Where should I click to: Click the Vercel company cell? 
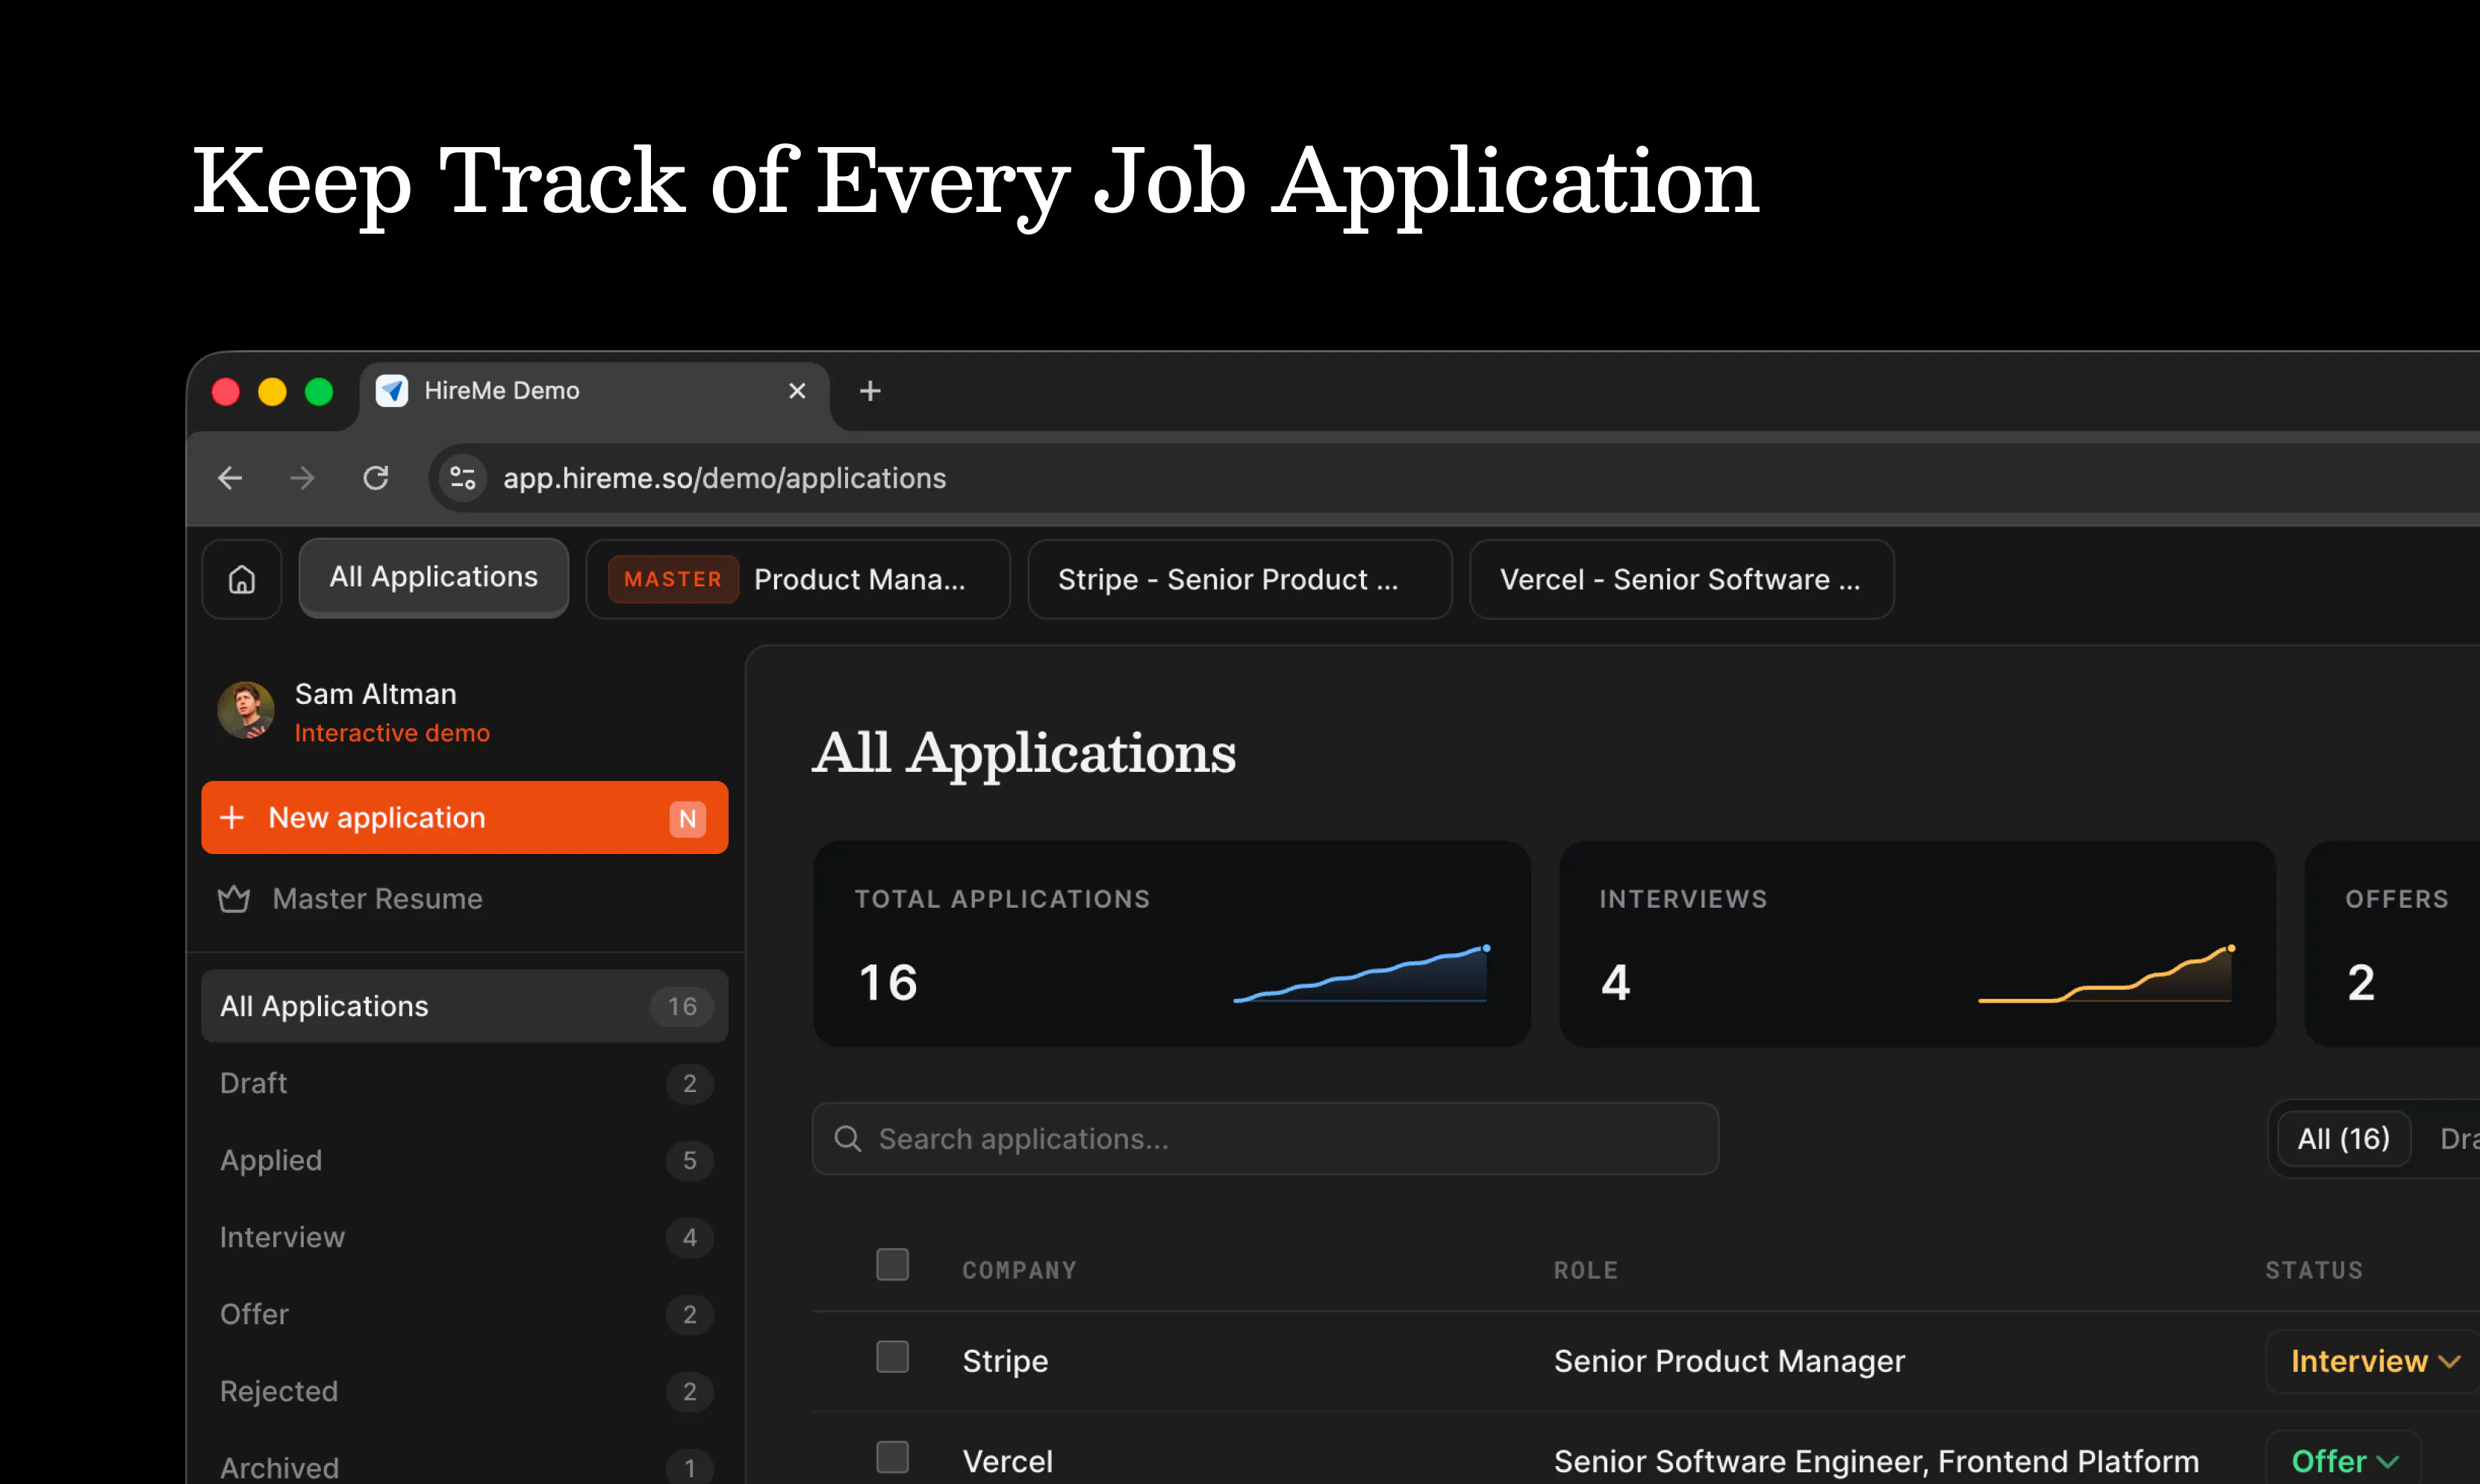1008,1461
